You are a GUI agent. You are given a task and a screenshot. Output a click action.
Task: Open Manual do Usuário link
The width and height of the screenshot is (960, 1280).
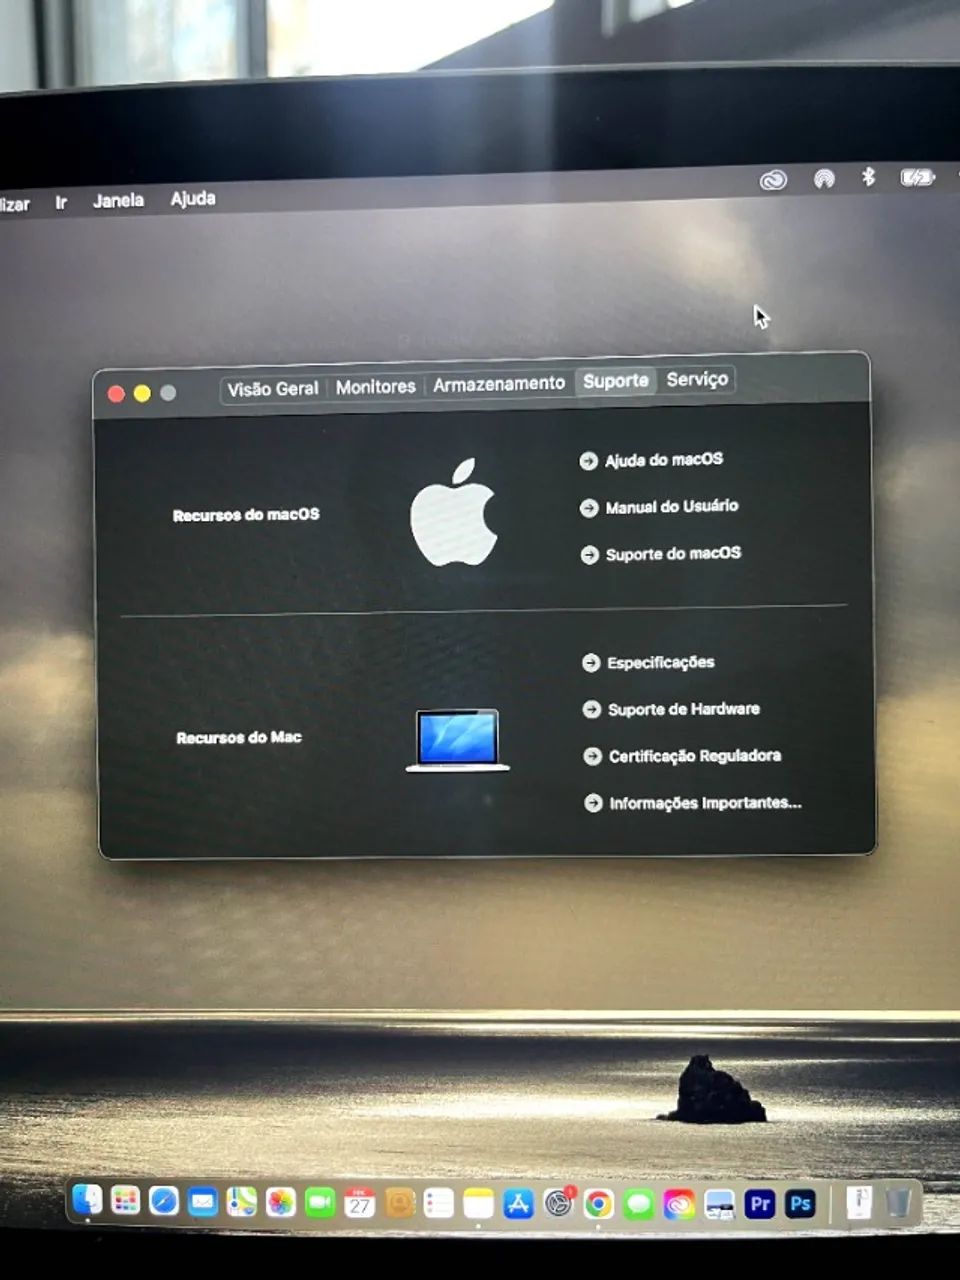[x=659, y=507]
